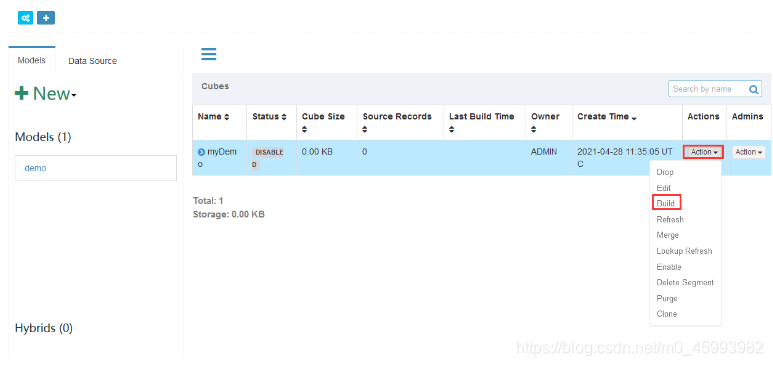Click the Models (1) heading
Viewport: 773px width, 366px height.
click(43, 137)
